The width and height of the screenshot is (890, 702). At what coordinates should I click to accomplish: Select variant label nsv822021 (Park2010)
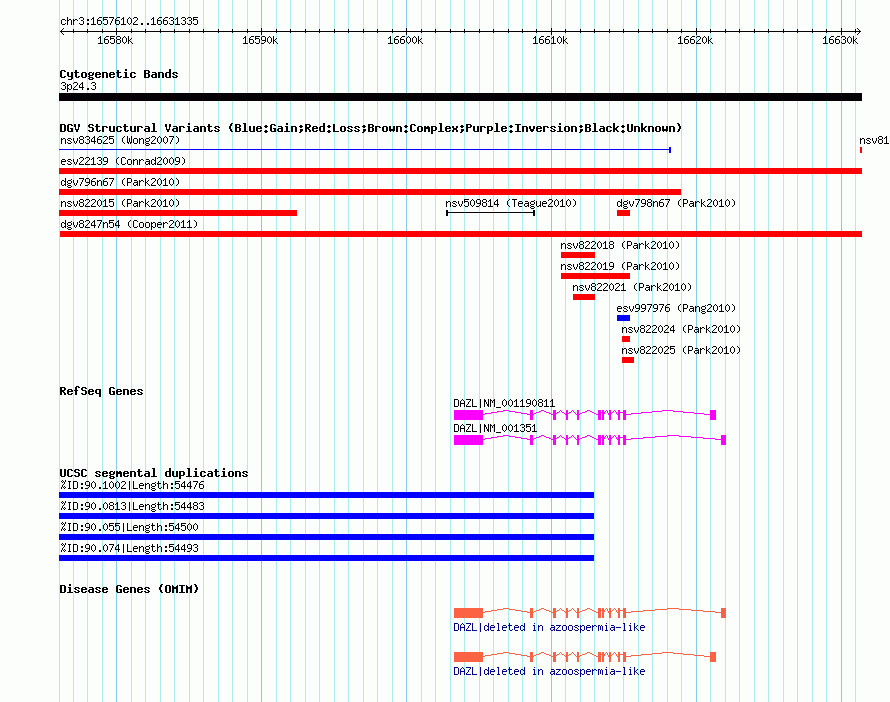(x=632, y=287)
